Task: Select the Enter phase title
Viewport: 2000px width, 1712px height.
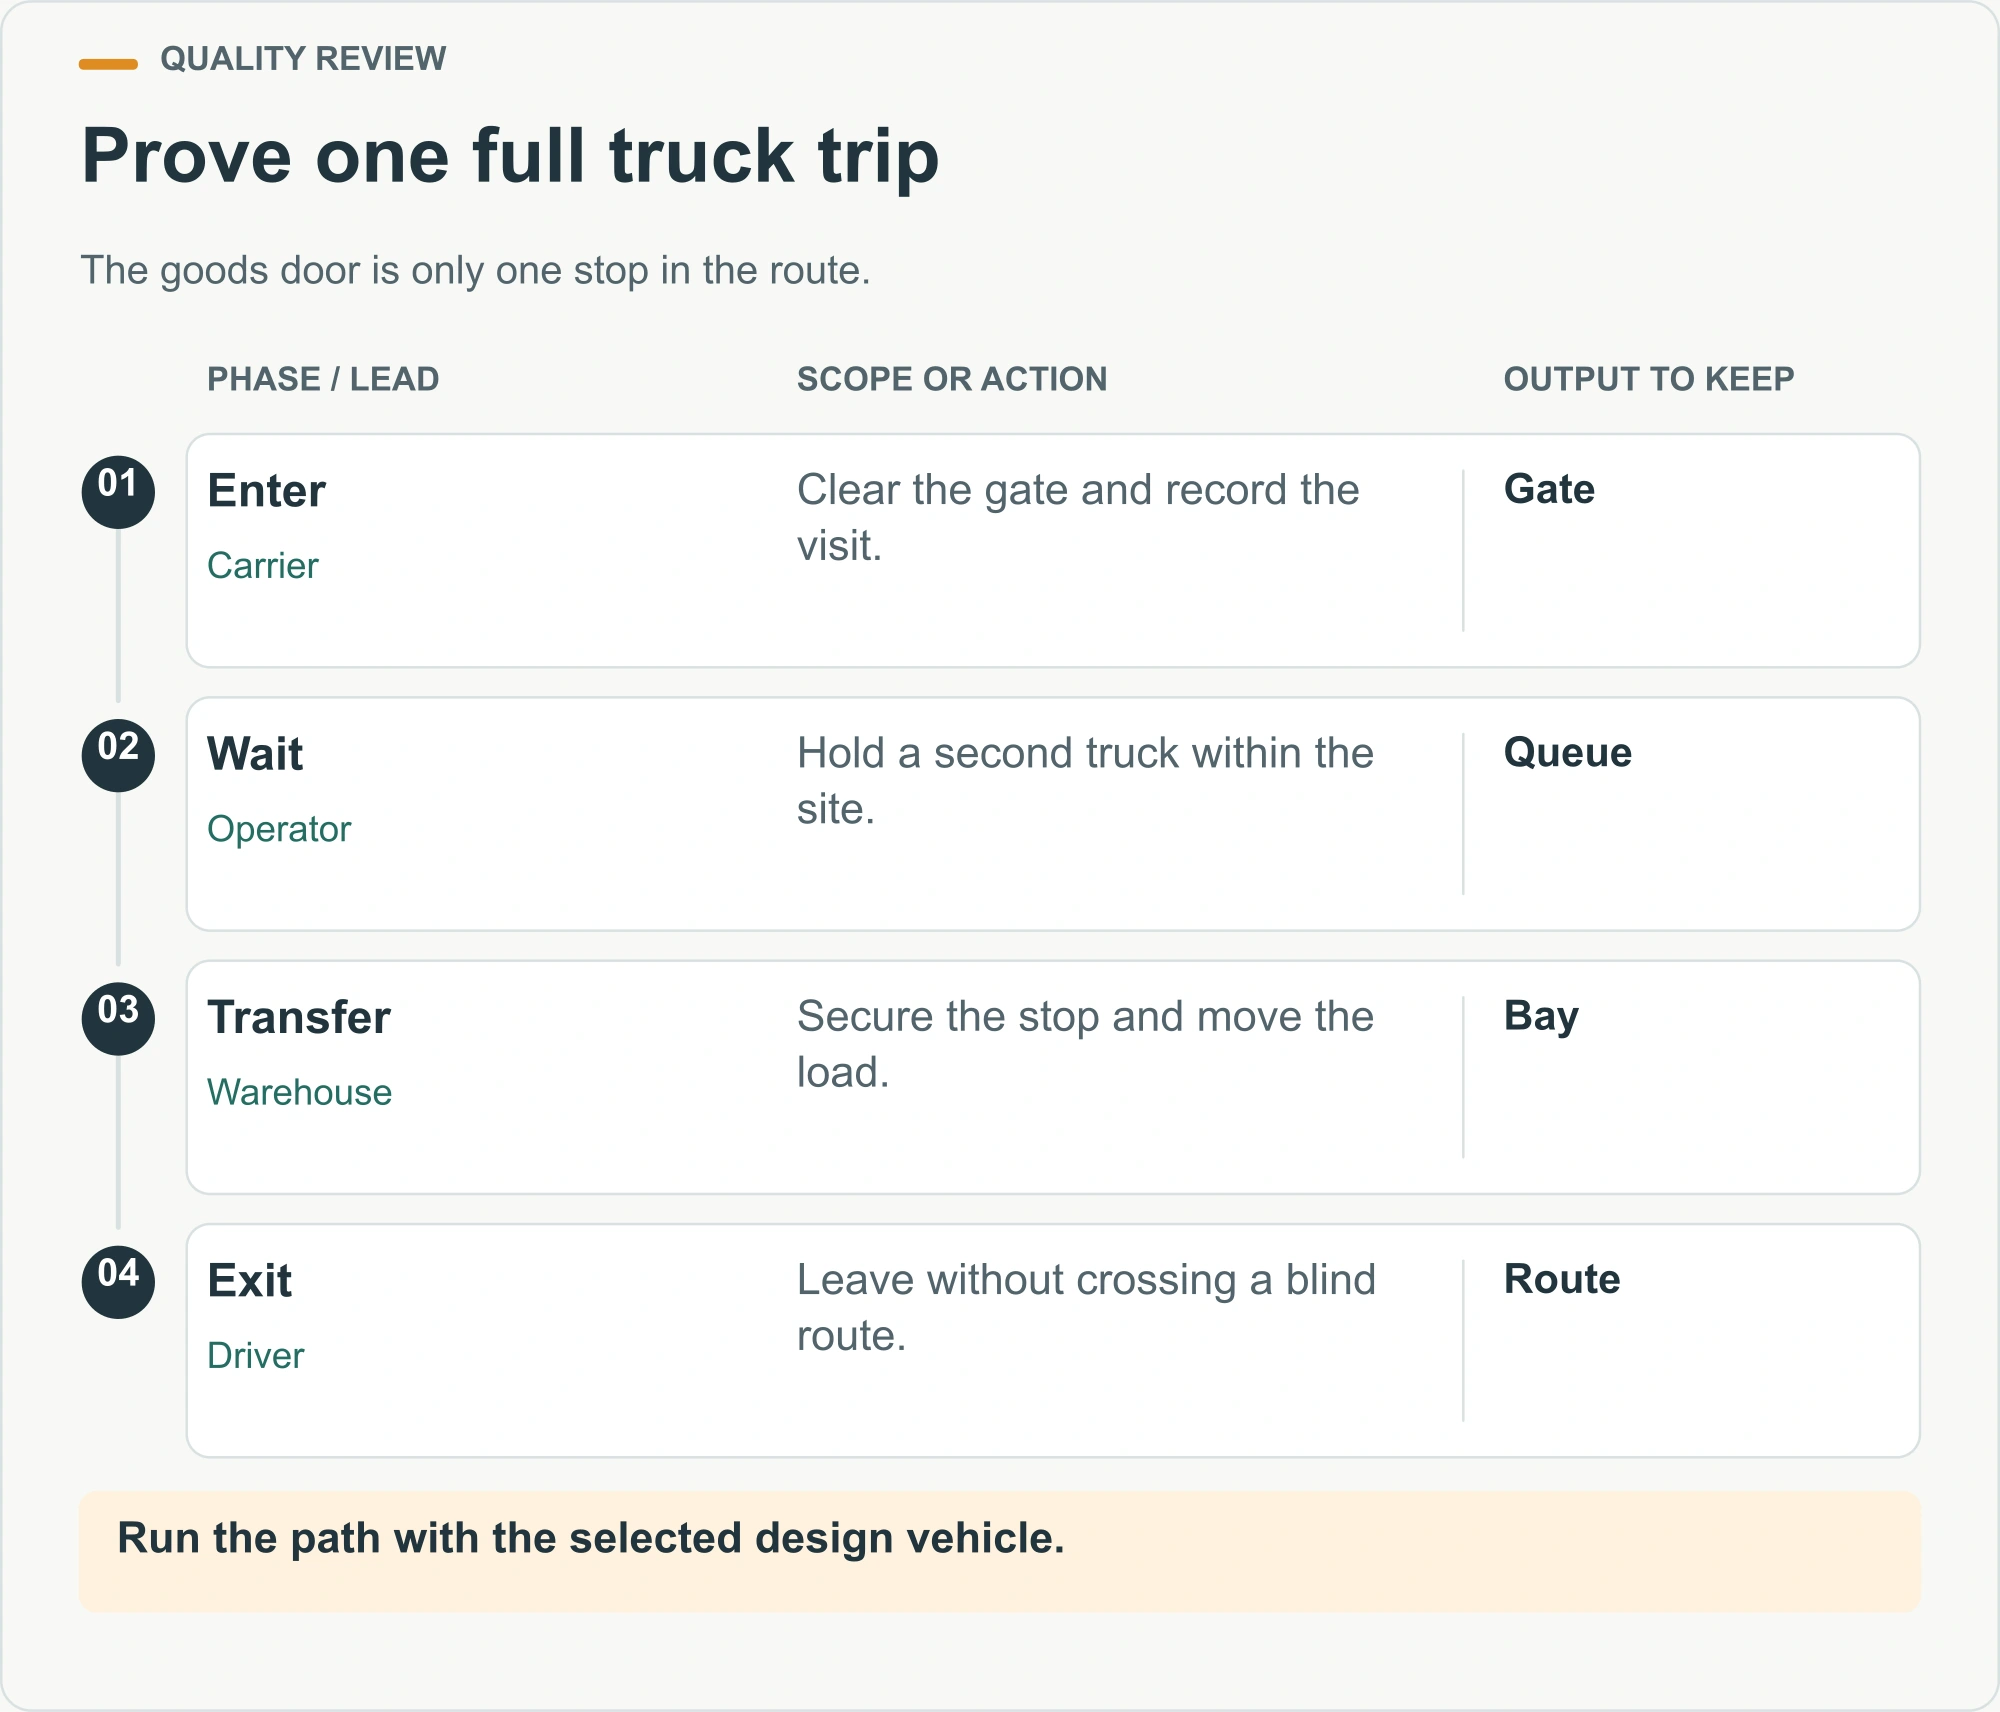Action: tap(266, 491)
